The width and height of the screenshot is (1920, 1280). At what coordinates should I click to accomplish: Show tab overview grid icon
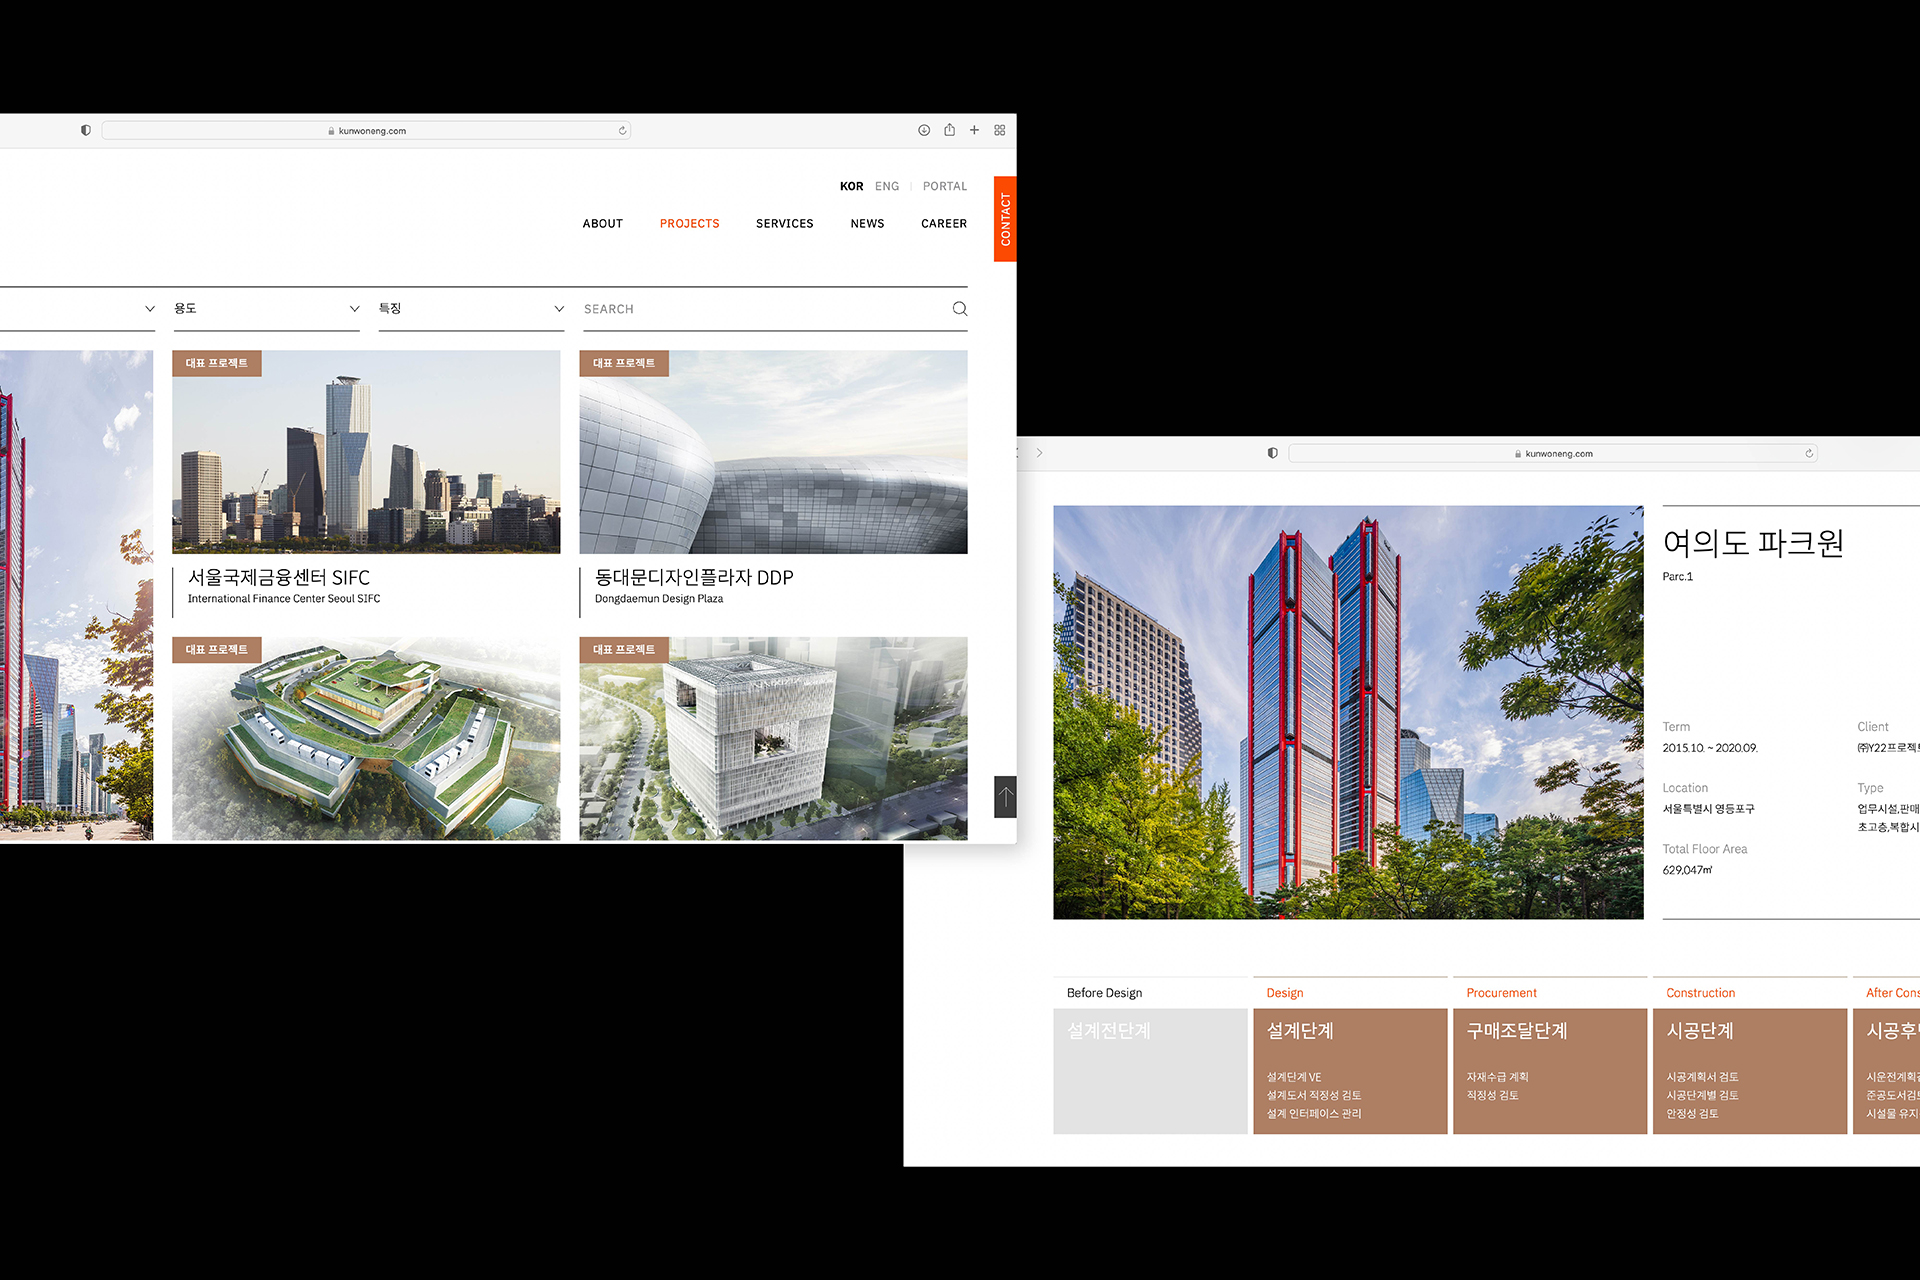pyautogui.click(x=999, y=130)
